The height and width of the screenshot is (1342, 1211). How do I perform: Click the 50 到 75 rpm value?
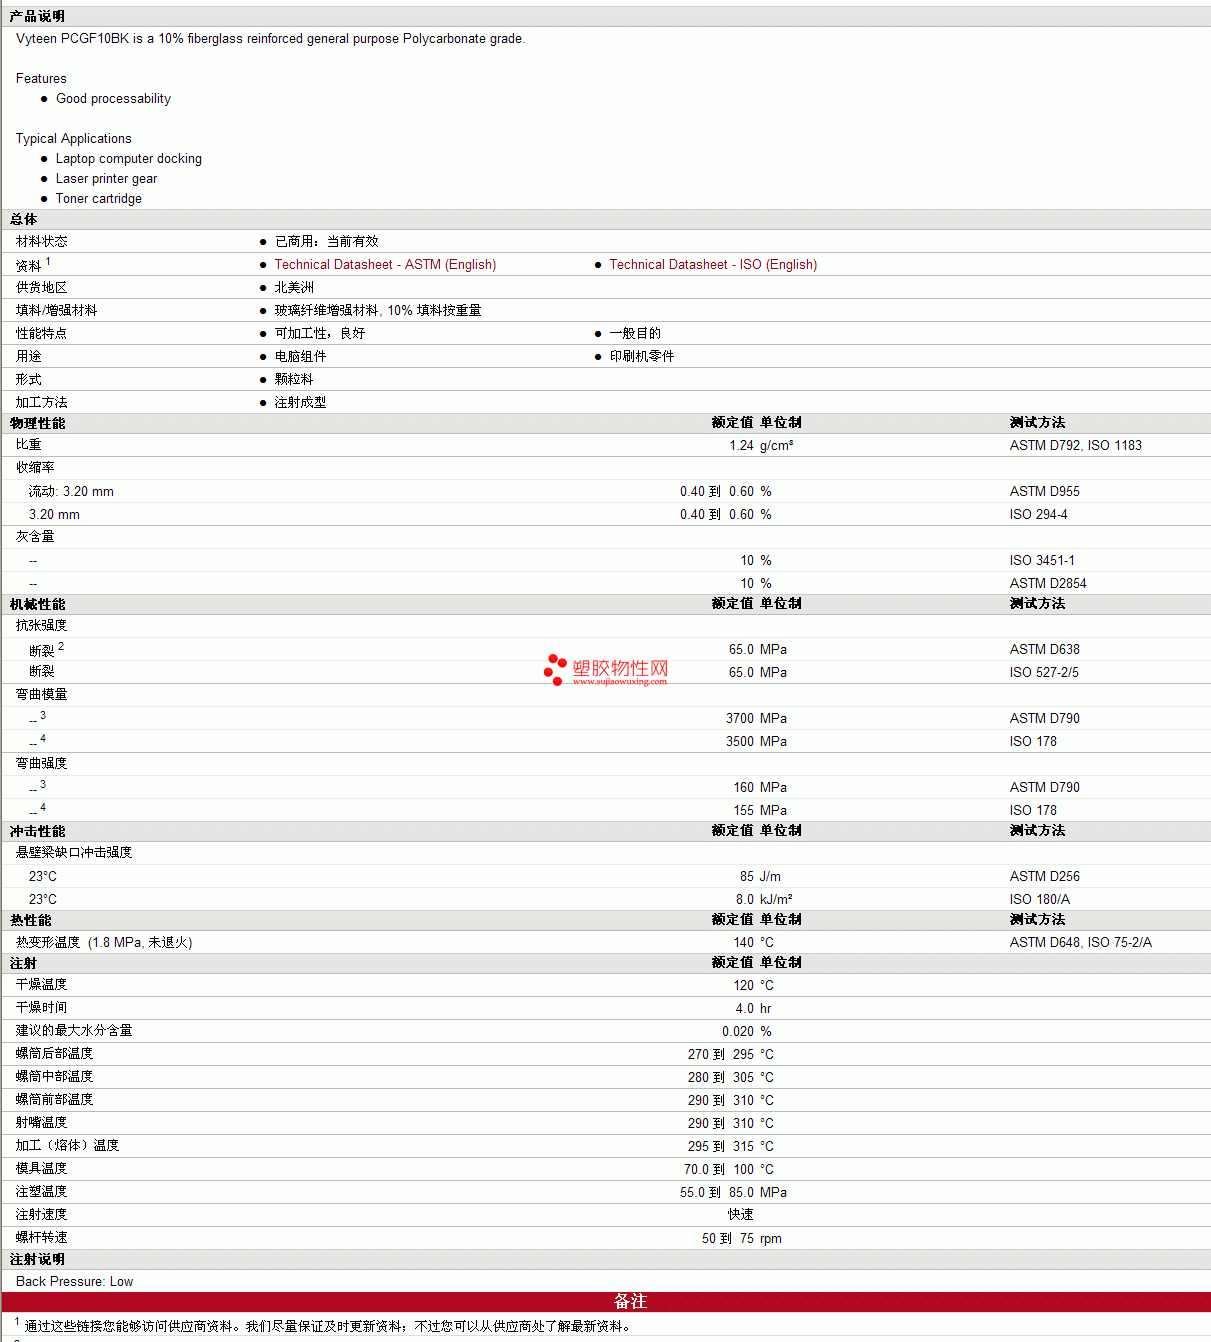point(742,1239)
